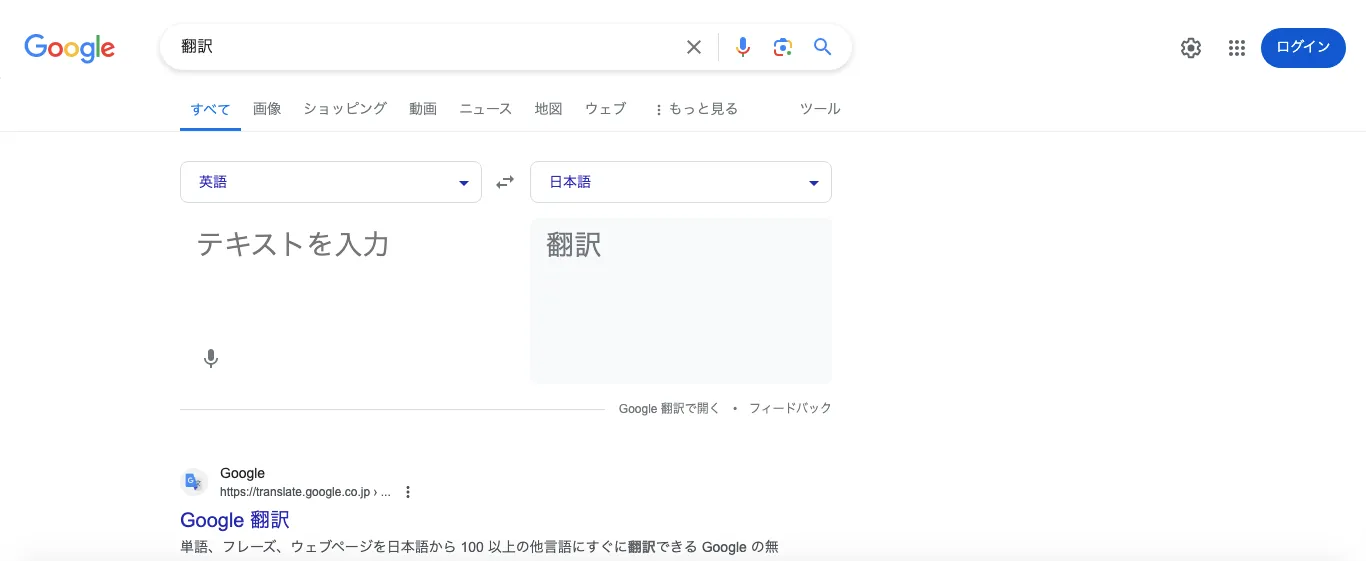
Task: Switch to the 画像 tab
Action: point(267,109)
